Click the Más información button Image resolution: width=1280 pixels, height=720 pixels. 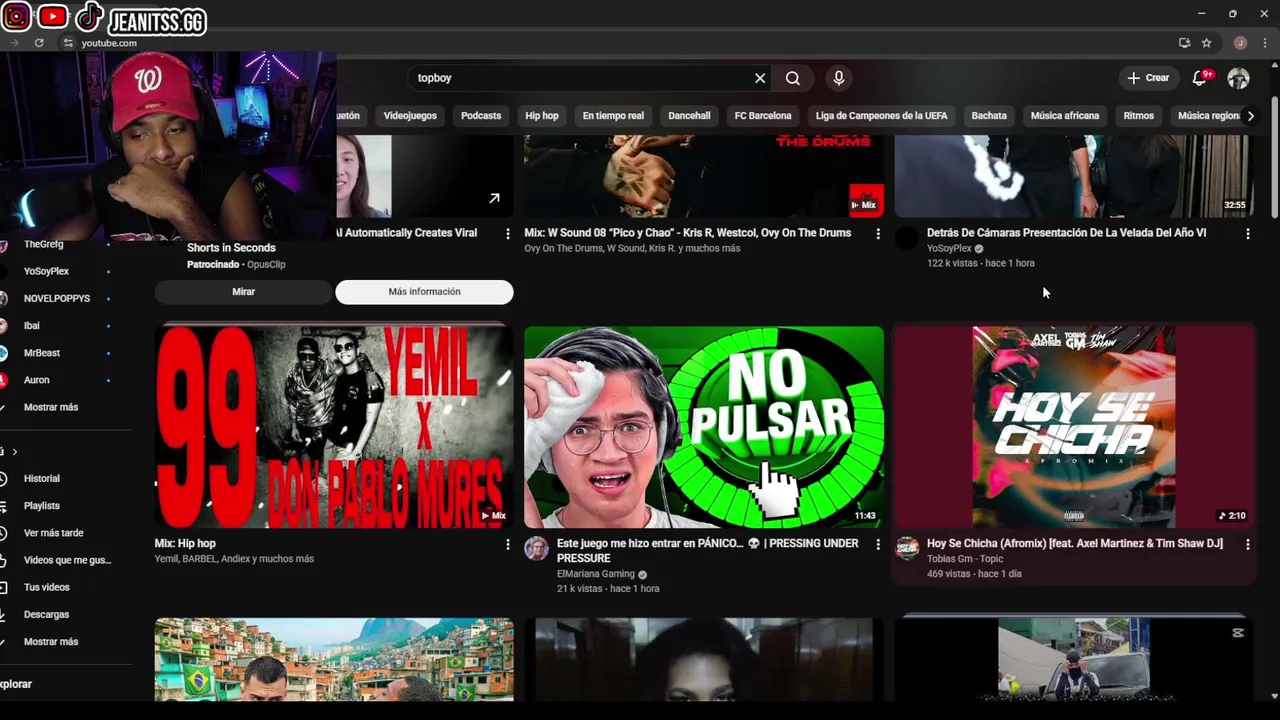[x=424, y=292]
